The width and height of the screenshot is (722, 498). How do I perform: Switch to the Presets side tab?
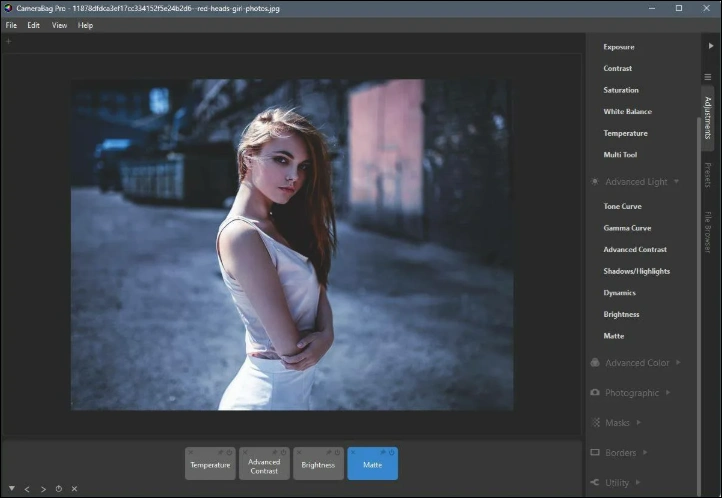[x=708, y=175]
